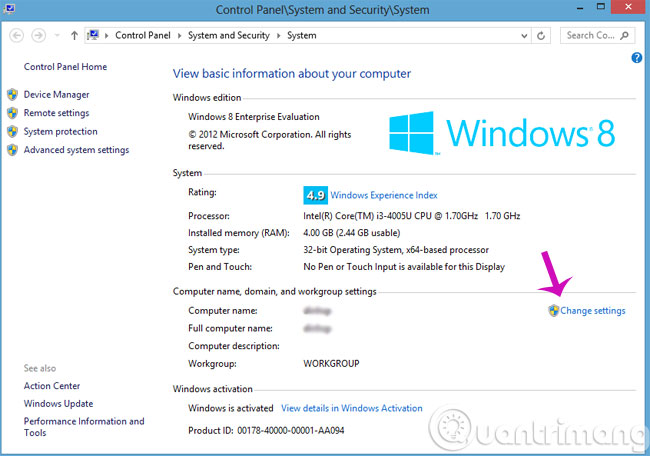Click the Forward navigation arrow
The image size is (650, 456).
coord(39,36)
